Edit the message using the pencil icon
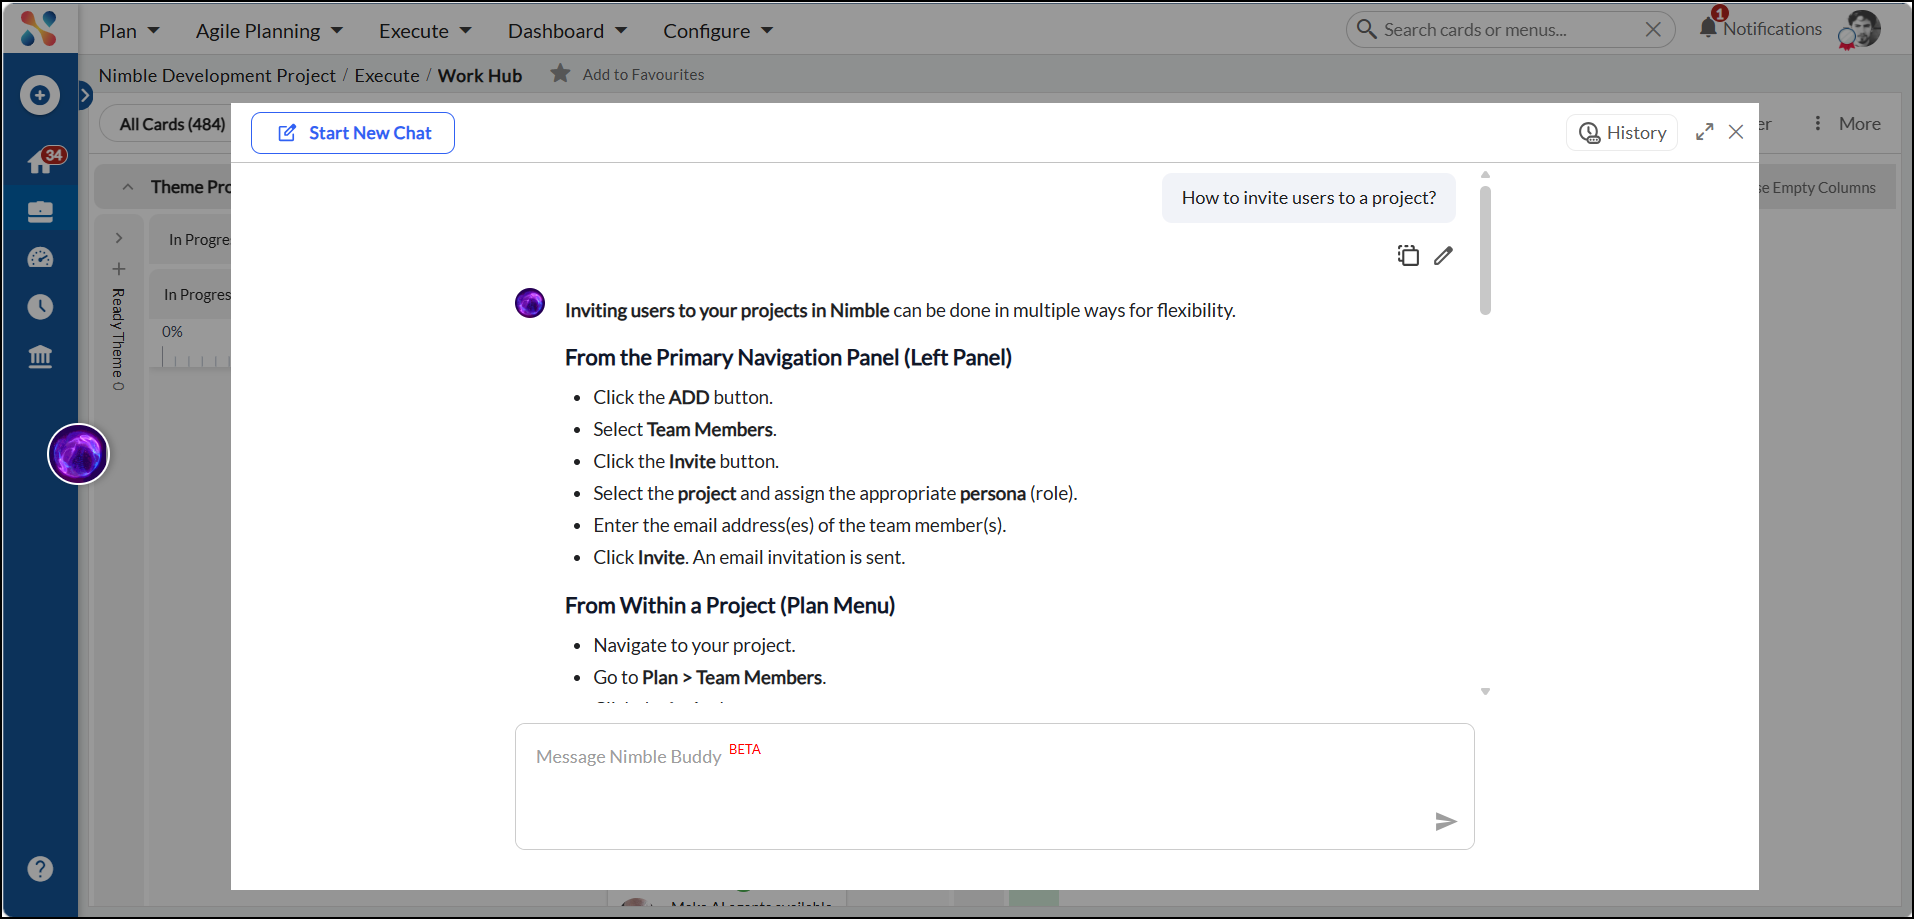 click(1443, 255)
